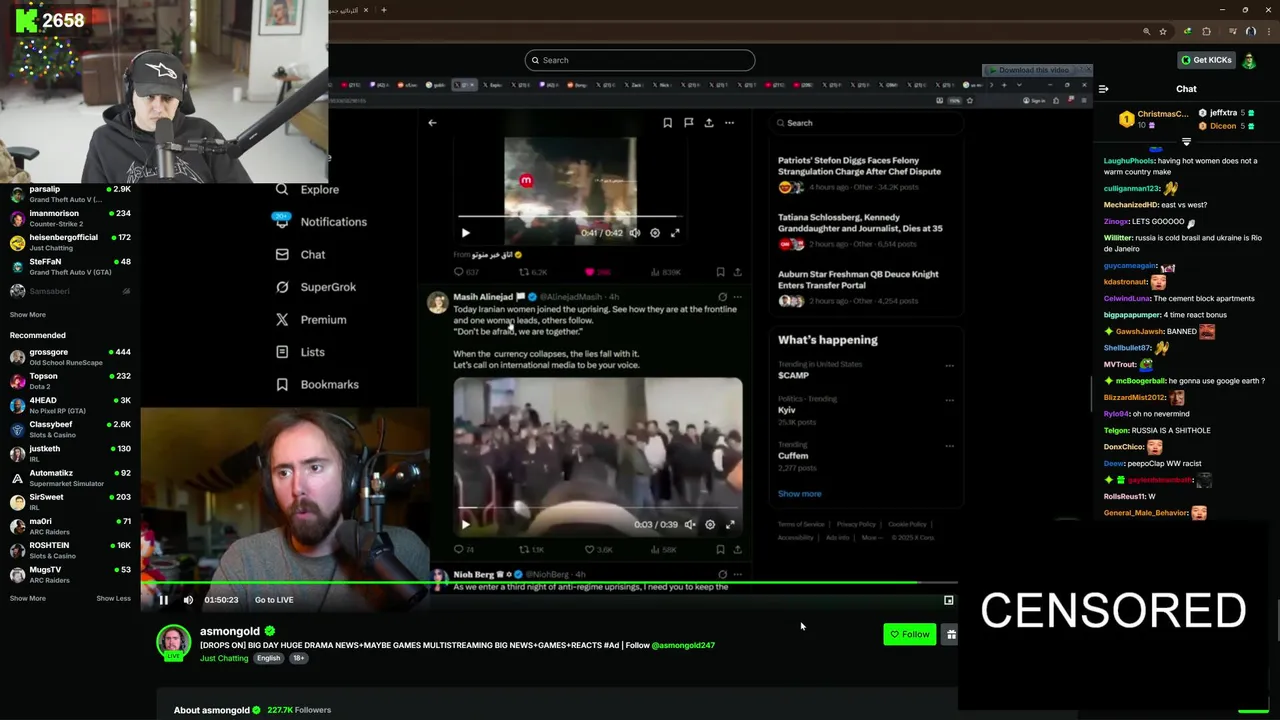Viewport: 1280px width, 720px height.
Task: Bookmark Masih Alinejad tweet
Action: tap(720, 550)
